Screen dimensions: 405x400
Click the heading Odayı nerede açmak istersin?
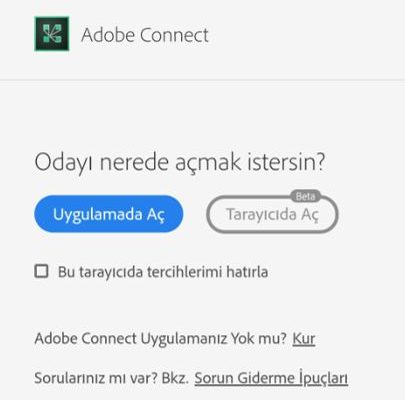coord(179,162)
